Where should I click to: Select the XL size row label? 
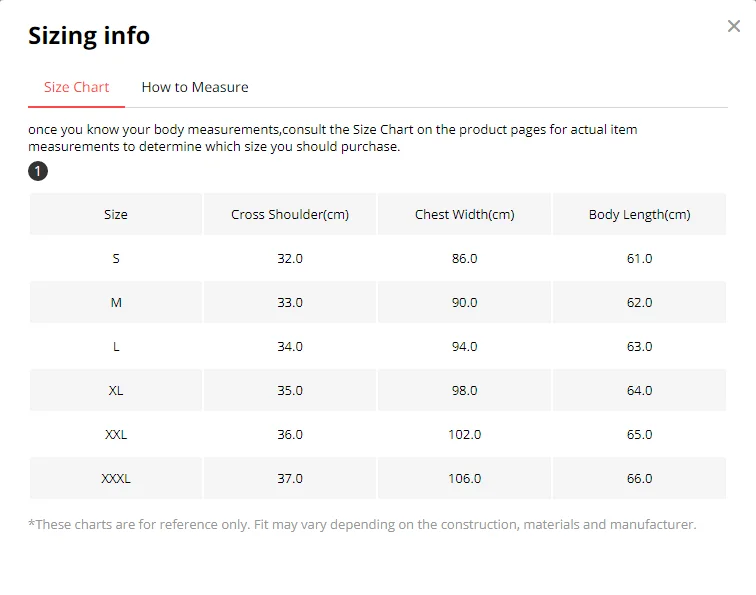point(116,391)
